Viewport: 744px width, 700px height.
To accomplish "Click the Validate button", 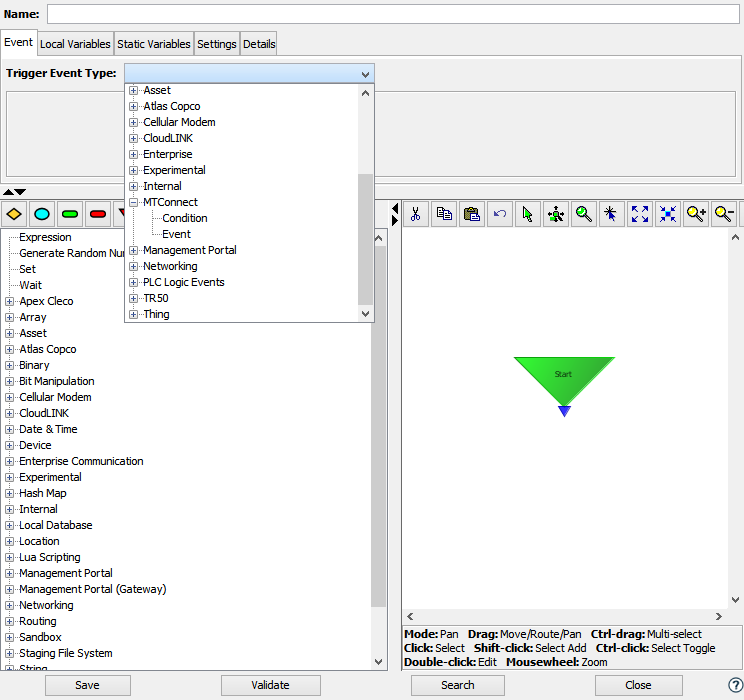I will (x=270, y=685).
